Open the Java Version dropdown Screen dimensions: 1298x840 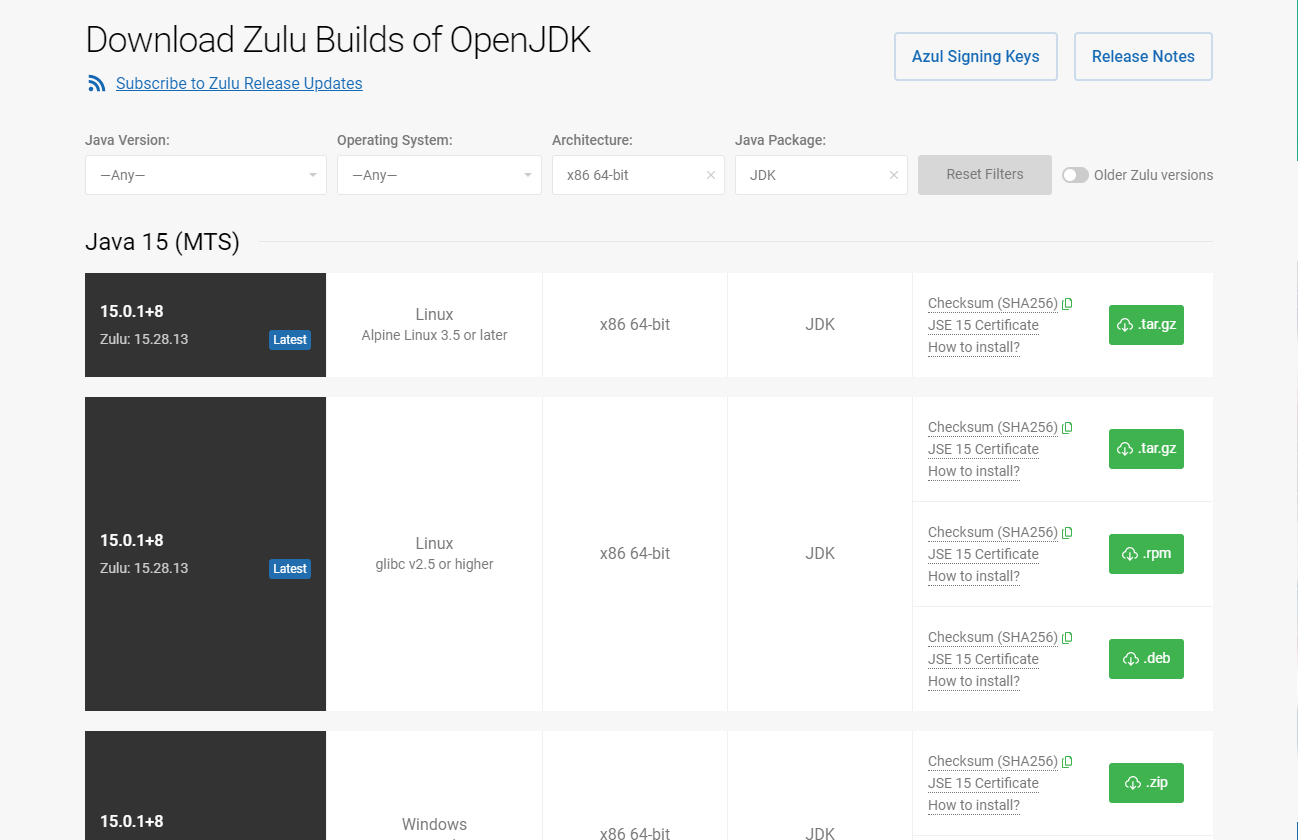pos(206,175)
